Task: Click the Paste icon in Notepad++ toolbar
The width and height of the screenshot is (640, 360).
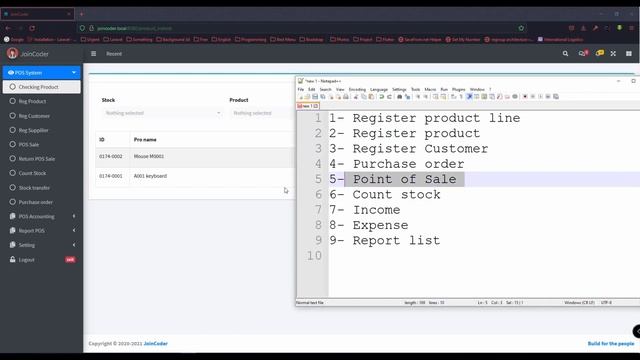Action: (371, 97)
